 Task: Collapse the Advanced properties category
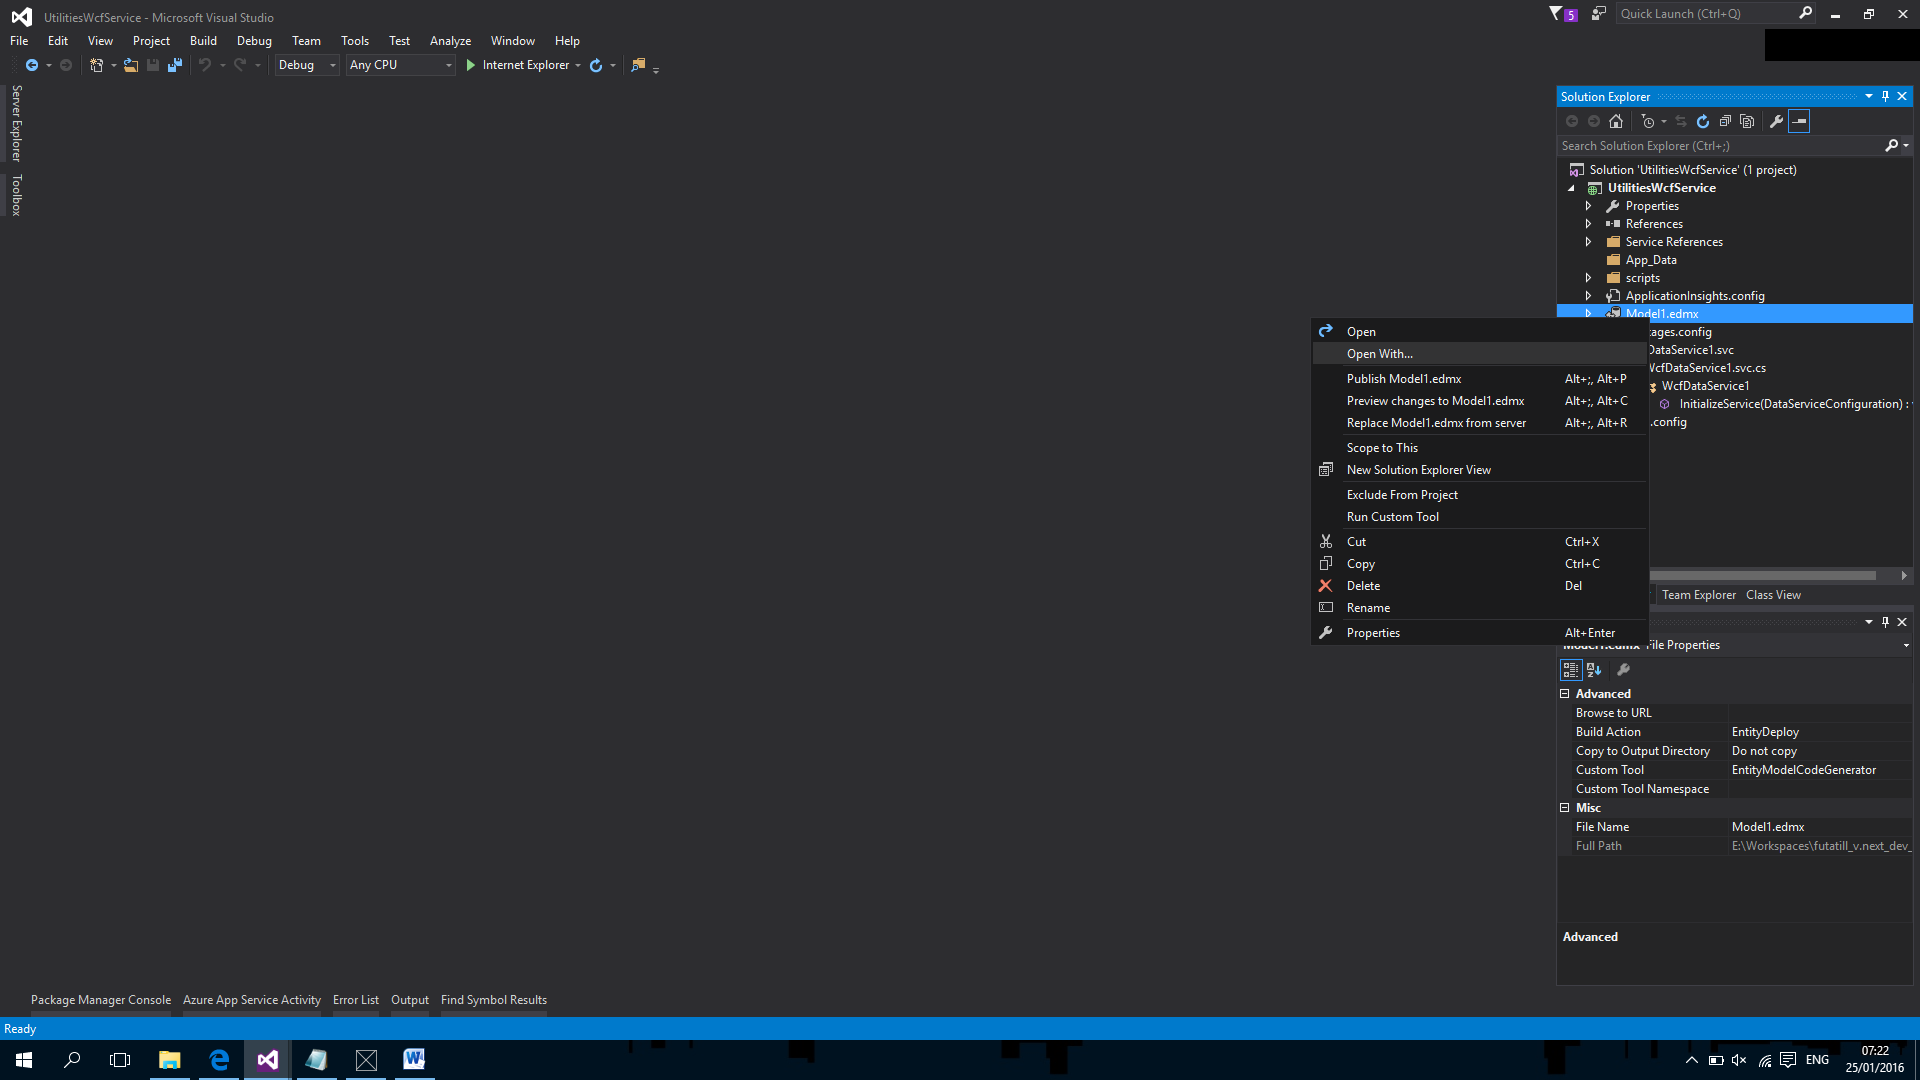(x=1565, y=694)
